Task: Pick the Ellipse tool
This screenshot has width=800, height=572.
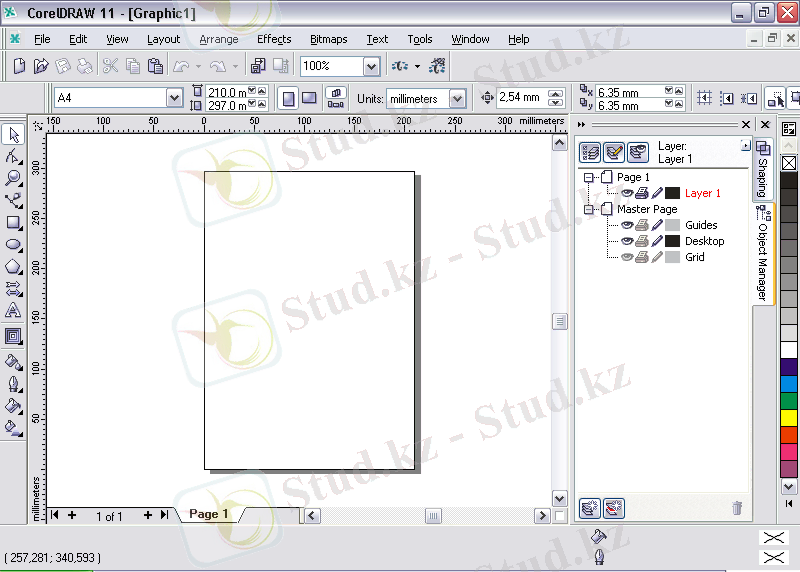Action: tap(13, 244)
